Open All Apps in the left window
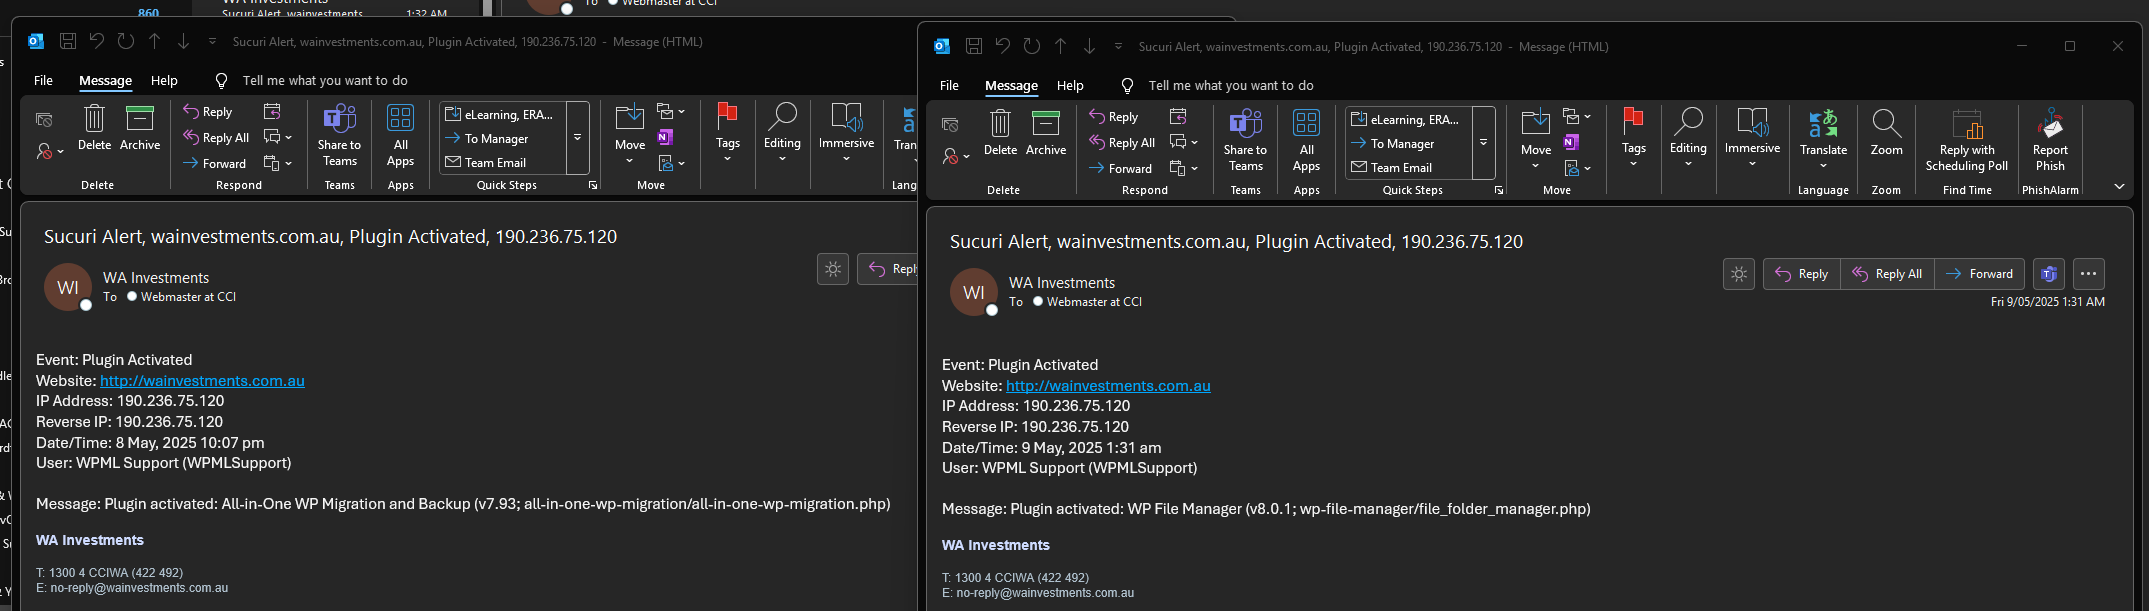 (x=400, y=136)
